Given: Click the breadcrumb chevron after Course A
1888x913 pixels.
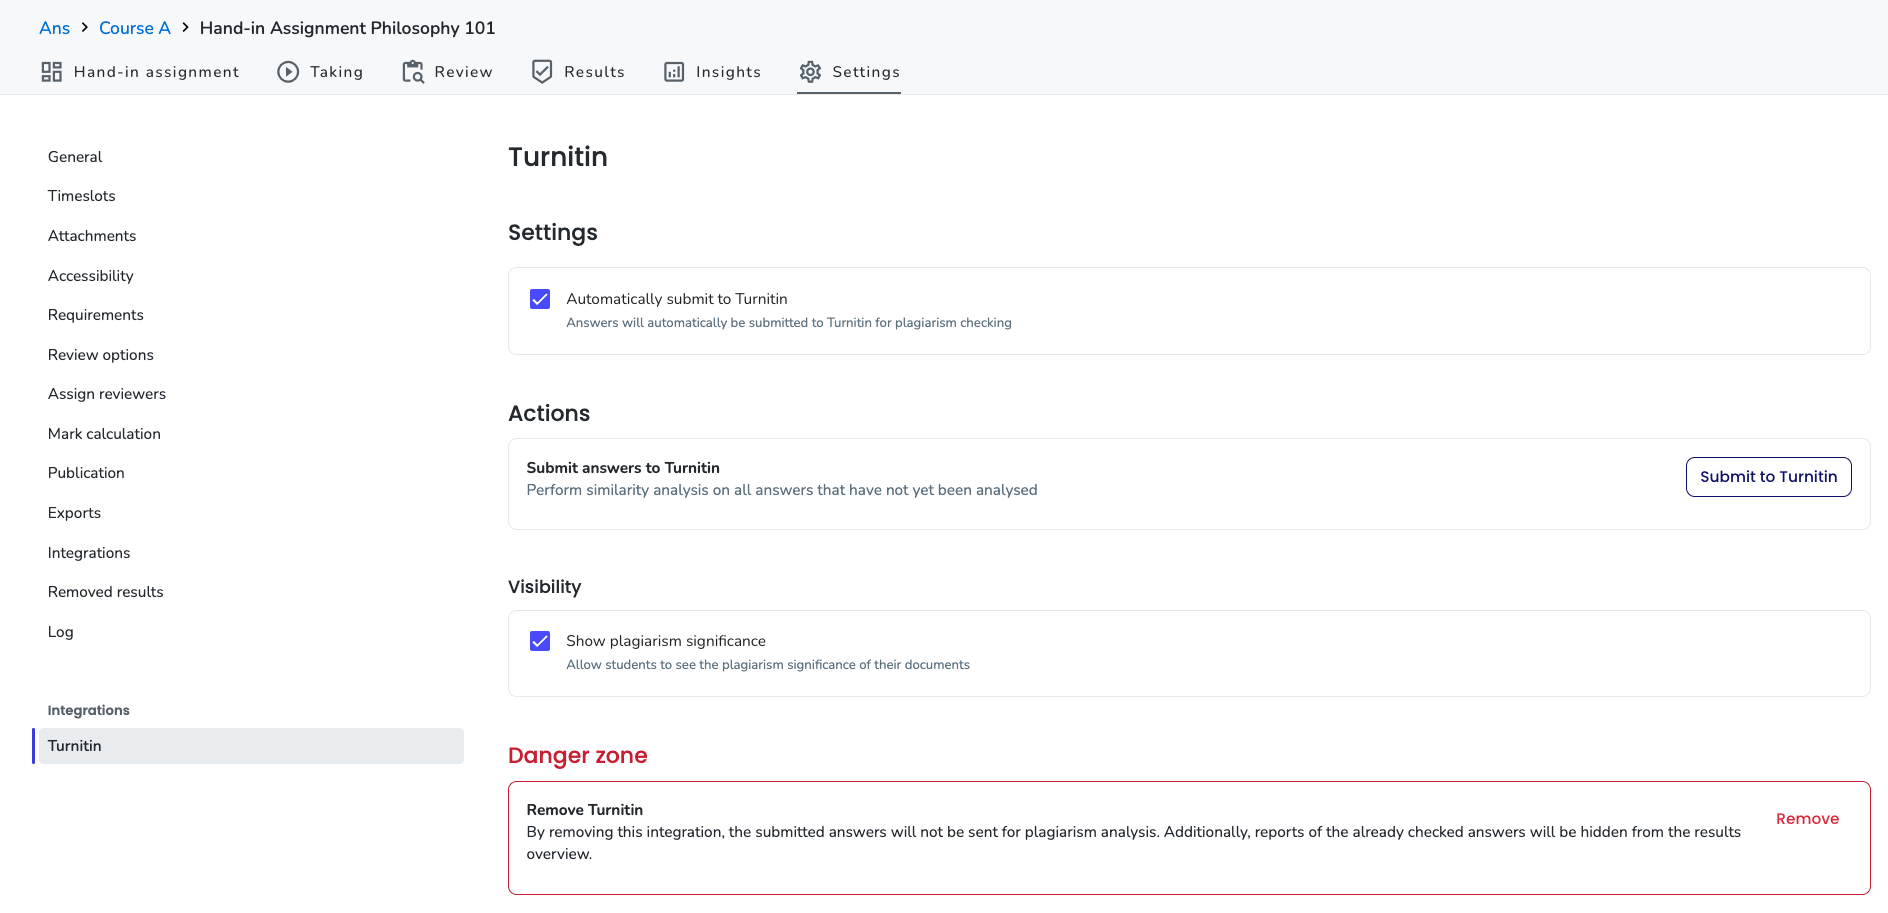Looking at the screenshot, I should click(x=185, y=27).
